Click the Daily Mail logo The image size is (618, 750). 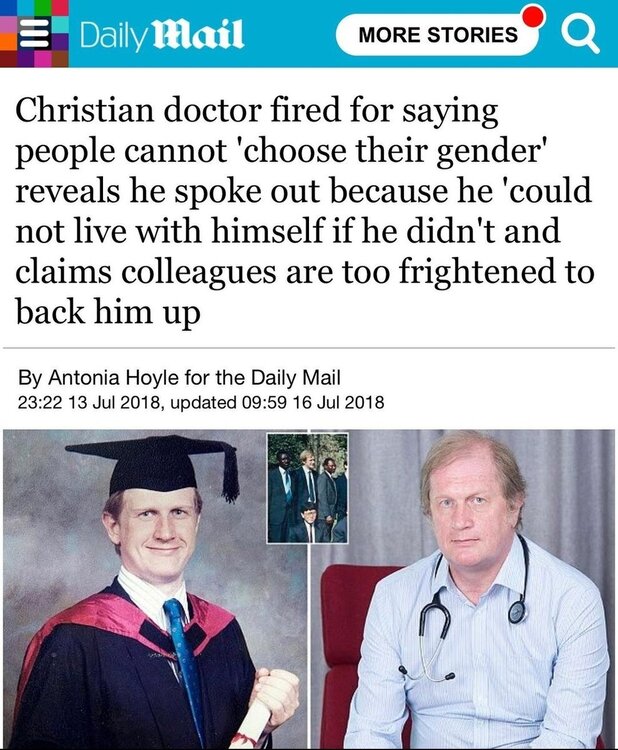pyautogui.click(x=162, y=35)
